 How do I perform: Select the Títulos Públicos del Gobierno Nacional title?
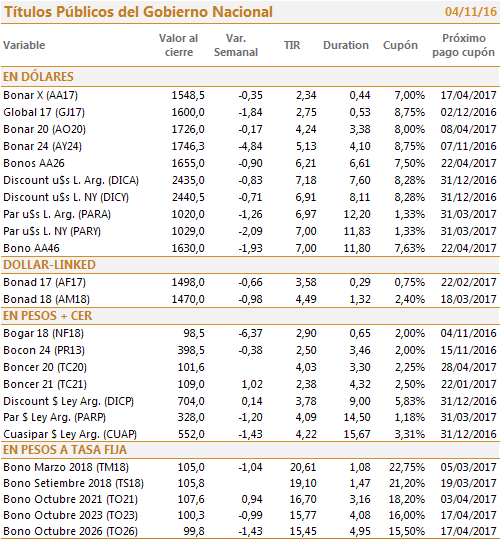(x=138, y=12)
